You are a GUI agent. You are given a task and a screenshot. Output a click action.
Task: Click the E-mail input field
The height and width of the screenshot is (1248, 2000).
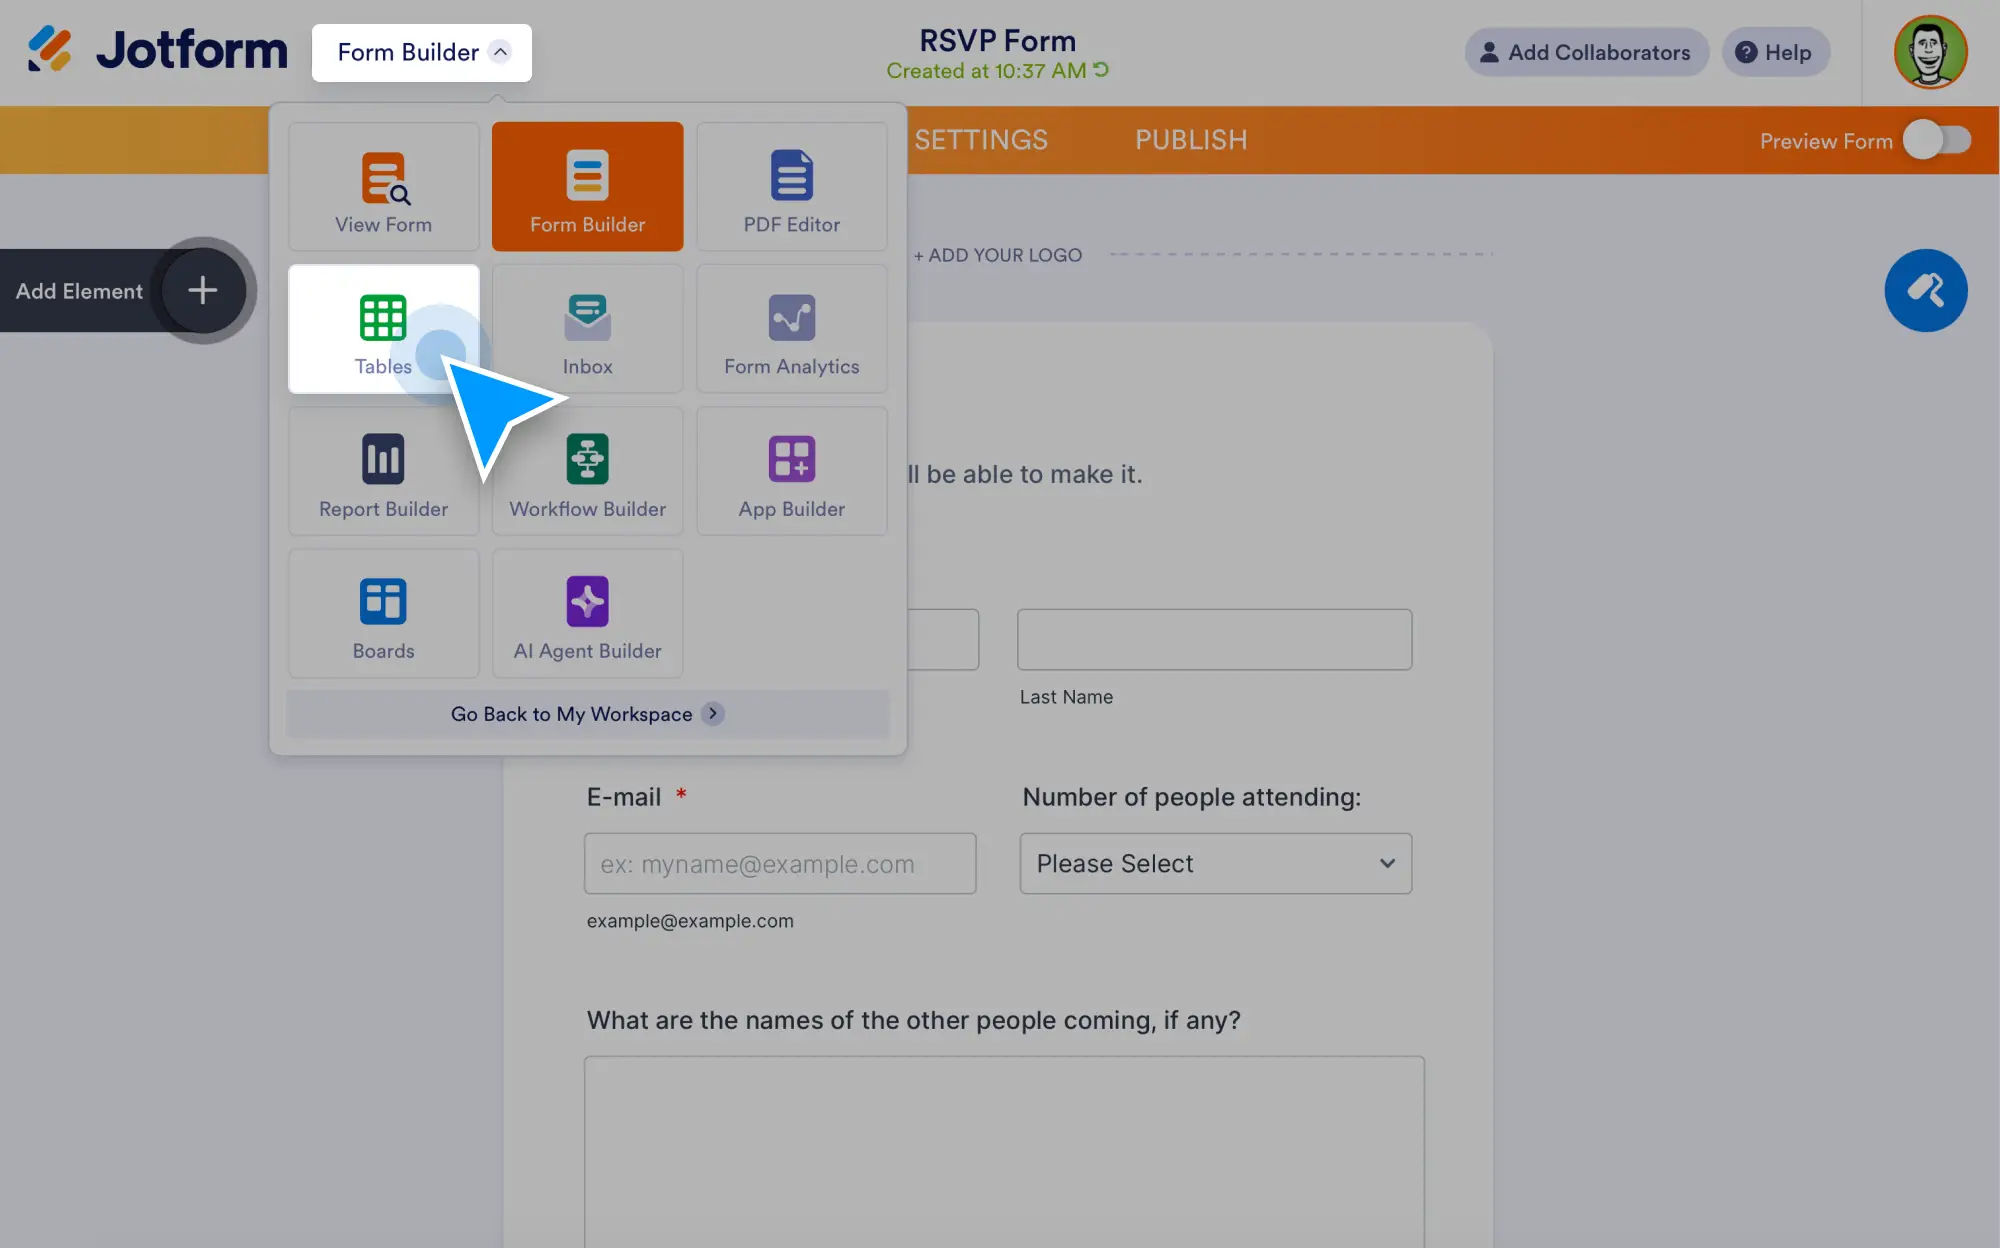tap(779, 863)
